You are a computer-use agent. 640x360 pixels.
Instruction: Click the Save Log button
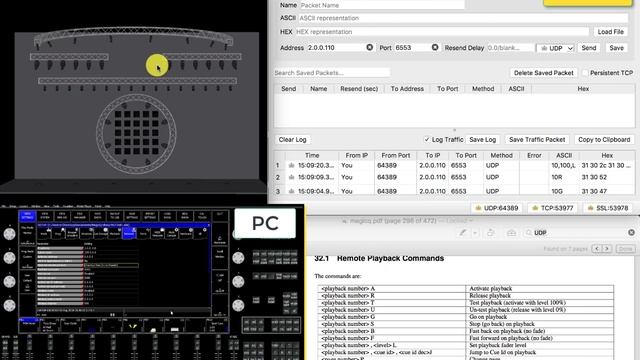(482, 140)
